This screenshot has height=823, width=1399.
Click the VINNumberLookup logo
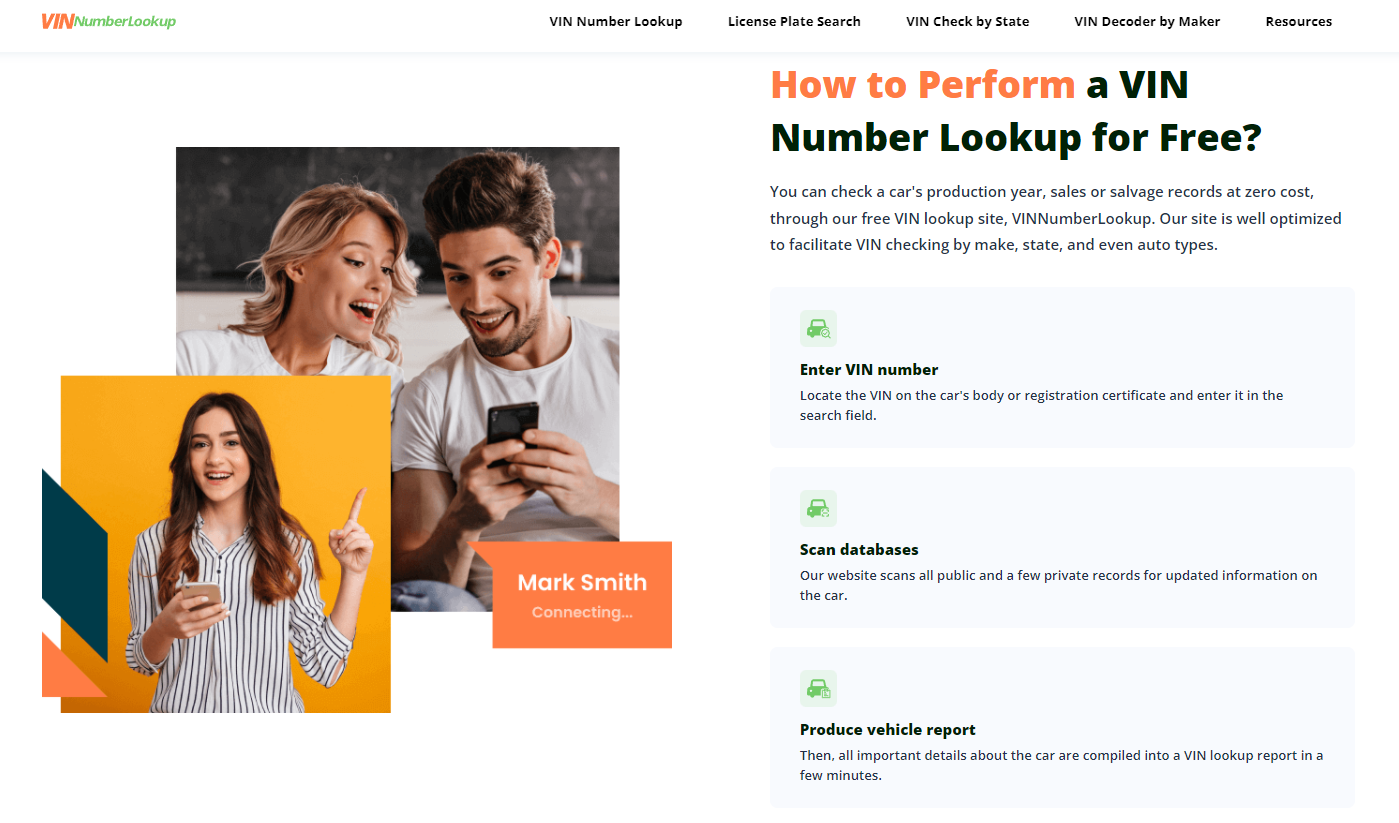108,21
